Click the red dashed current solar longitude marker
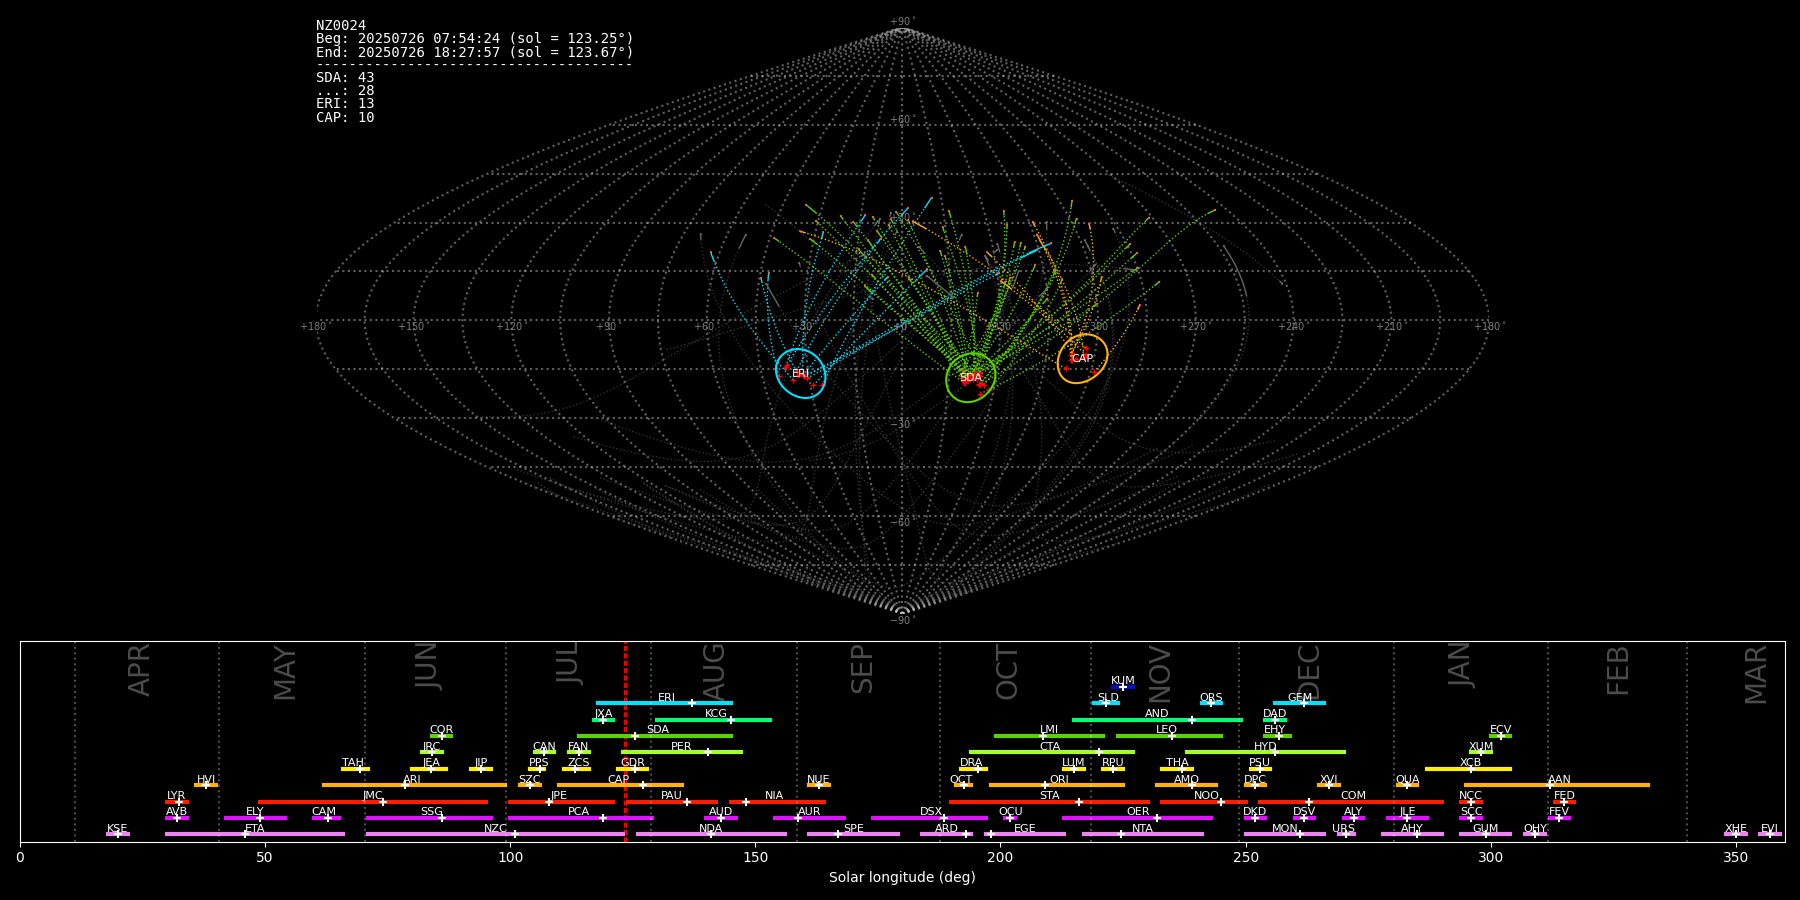Screen dimensions: 1800x900 (625, 741)
